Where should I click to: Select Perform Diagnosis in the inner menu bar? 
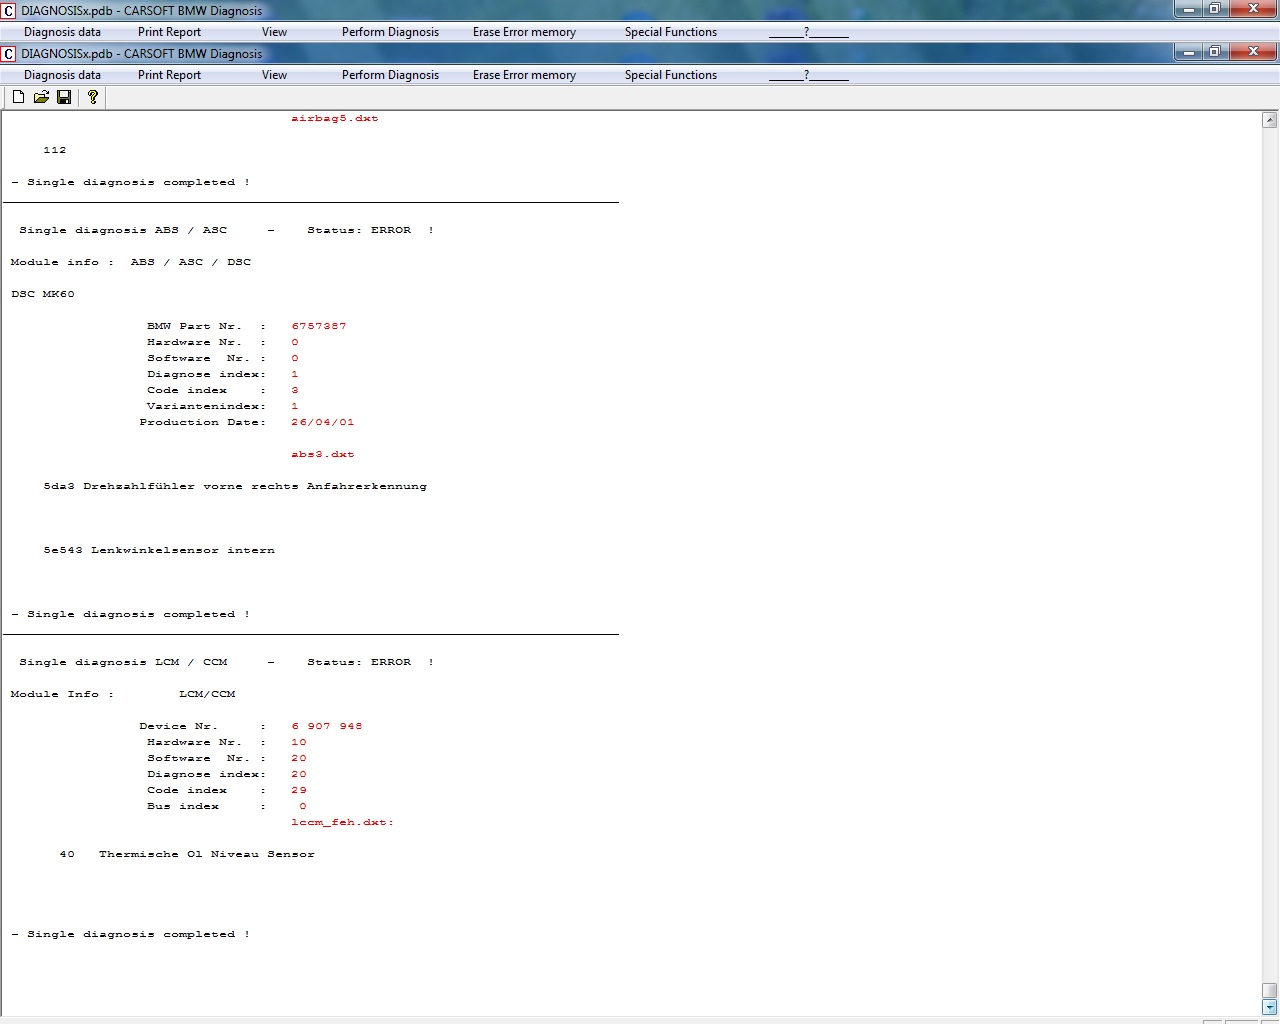390,75
